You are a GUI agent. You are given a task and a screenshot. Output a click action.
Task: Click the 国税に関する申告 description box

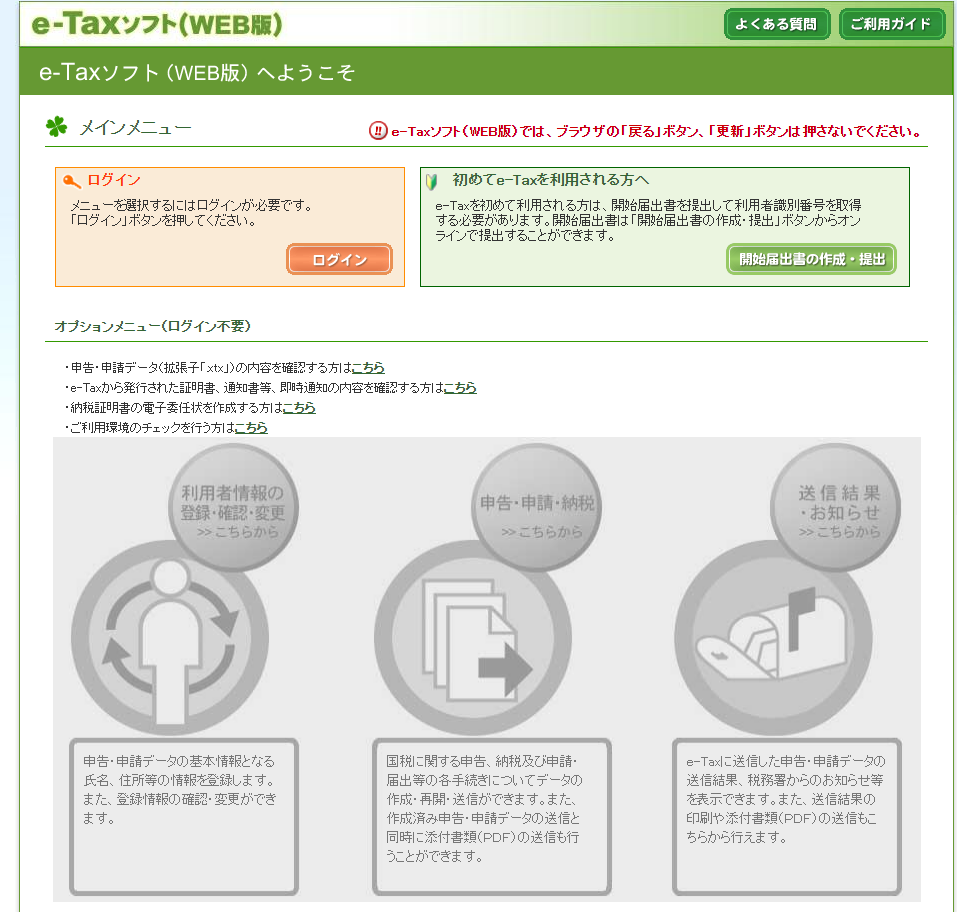point(490,815)
